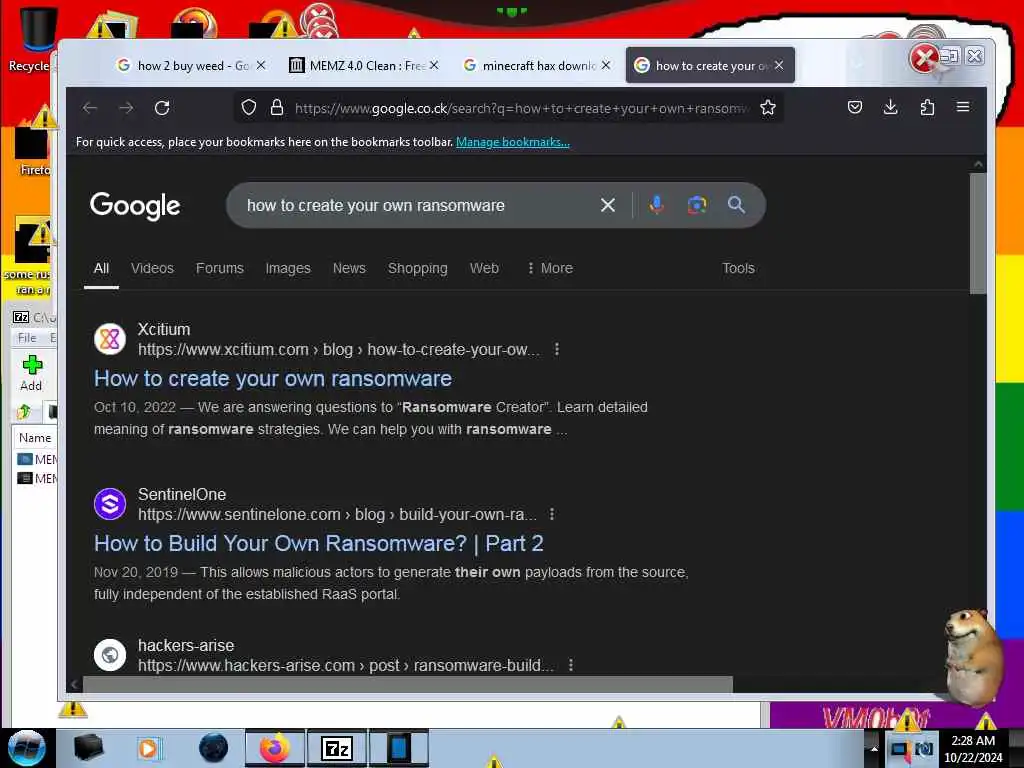The height and width of the screenshot is (768, 1024).
Task: Start a Google voice search
Action: pyautogui.click(x=657, y=205)
